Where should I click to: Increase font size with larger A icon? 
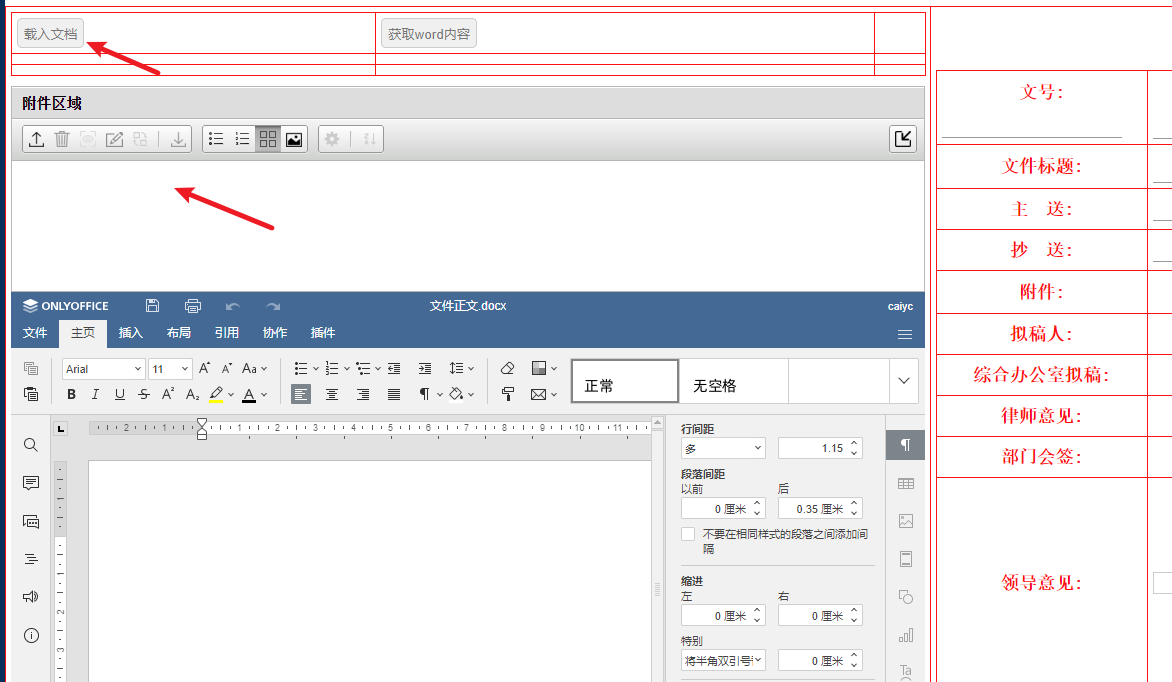click(x=204, y=368)
